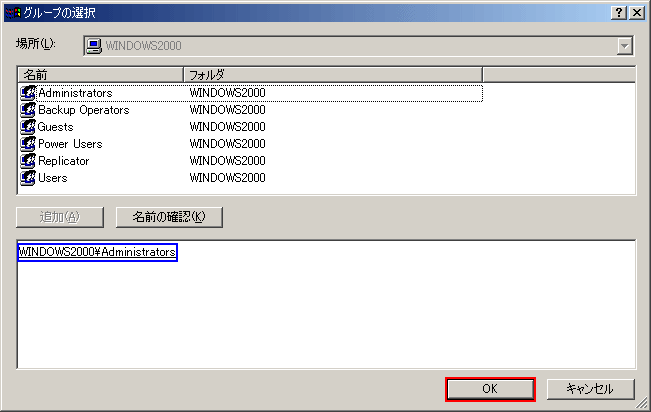Click the 追加(A) button

[60, 217]
